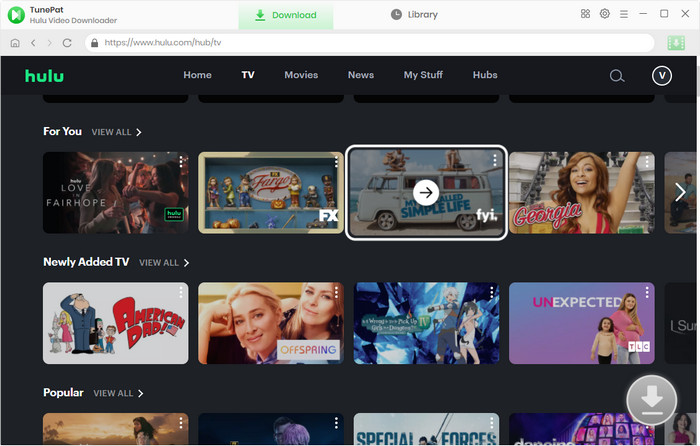Reload the page with refresh icon
Image resolution: width=700 pixels, height=446 pixels.
pyautogui.click(x=67, y=43)
